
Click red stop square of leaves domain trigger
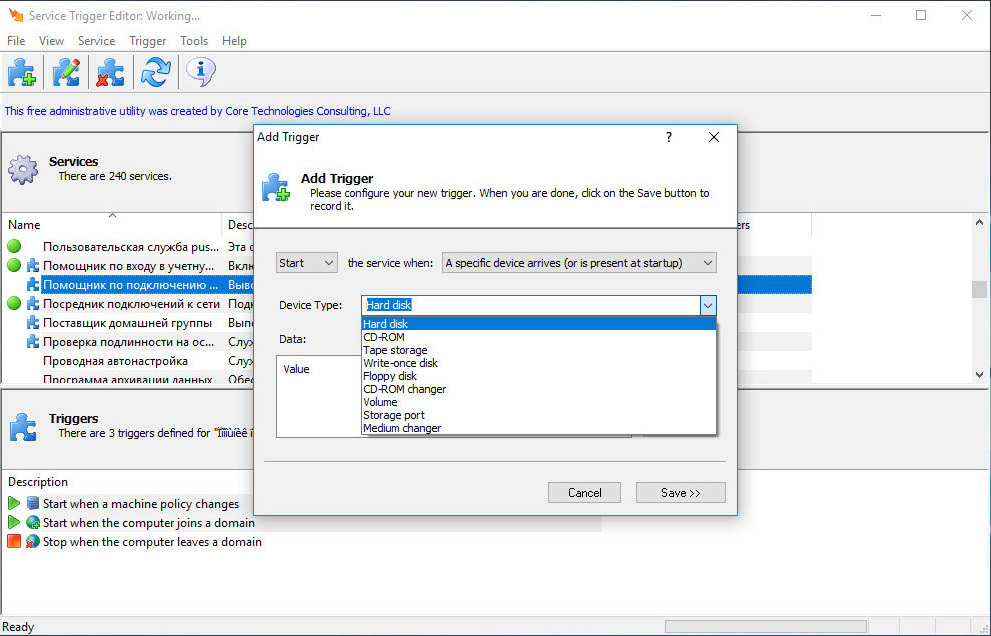point(14,541)
